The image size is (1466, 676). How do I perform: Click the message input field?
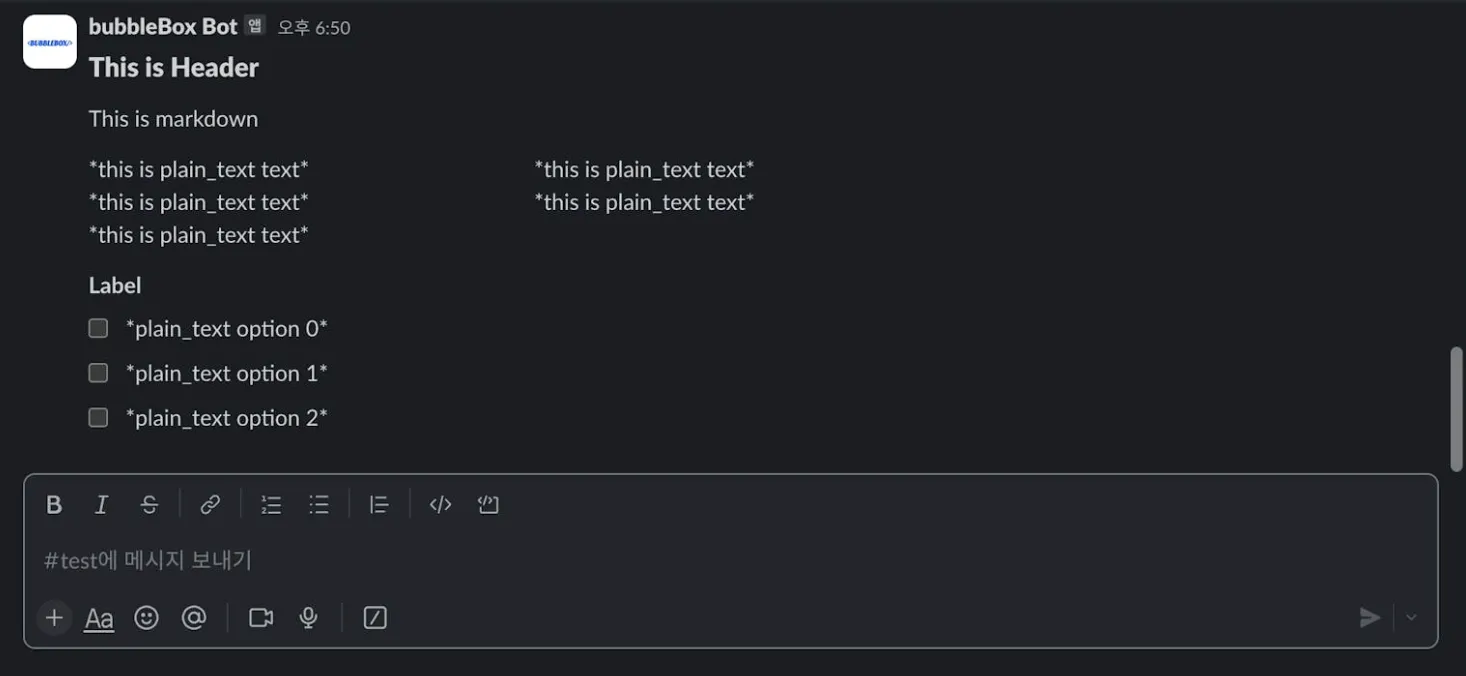coord(700,560)
